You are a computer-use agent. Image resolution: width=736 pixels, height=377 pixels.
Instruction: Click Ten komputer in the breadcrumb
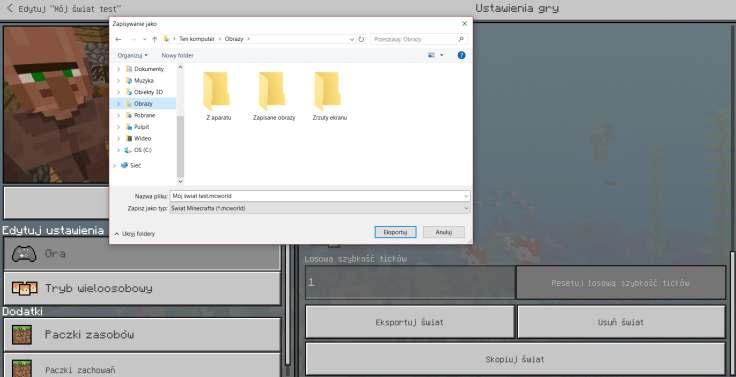tap(196, 39)
